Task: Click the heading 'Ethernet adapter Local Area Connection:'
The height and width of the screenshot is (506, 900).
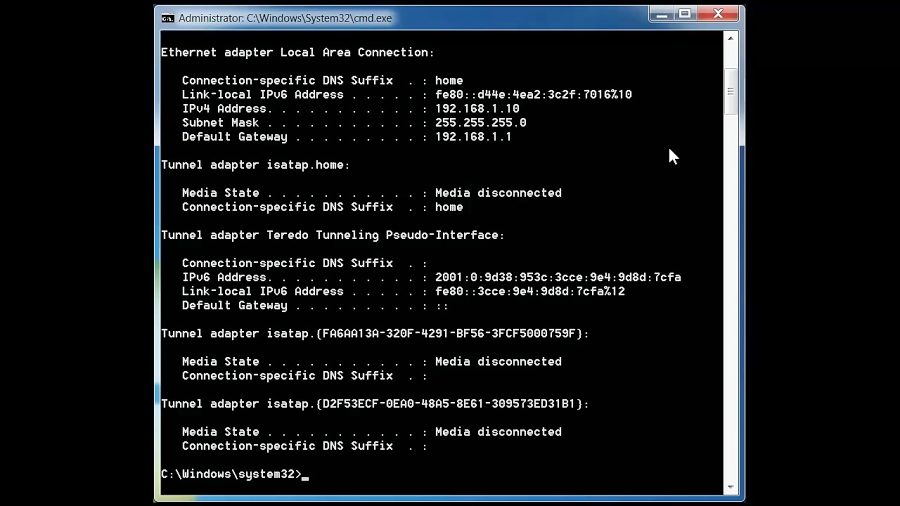Action: (x=297, y=52)
